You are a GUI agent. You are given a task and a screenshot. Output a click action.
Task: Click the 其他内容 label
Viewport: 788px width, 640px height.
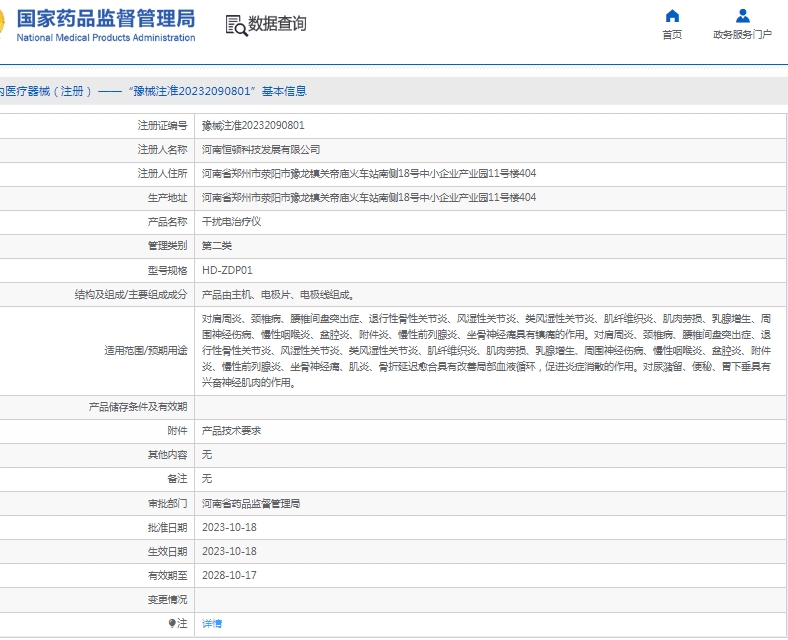[167, 455]
